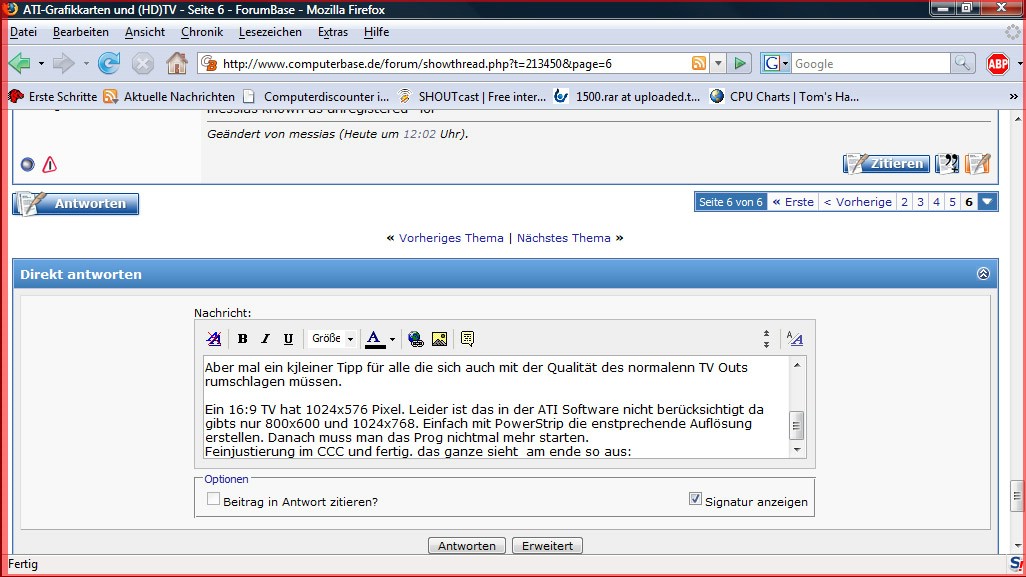
Task: Toggle underline formatting in message editor
Action: pos(288,338)
